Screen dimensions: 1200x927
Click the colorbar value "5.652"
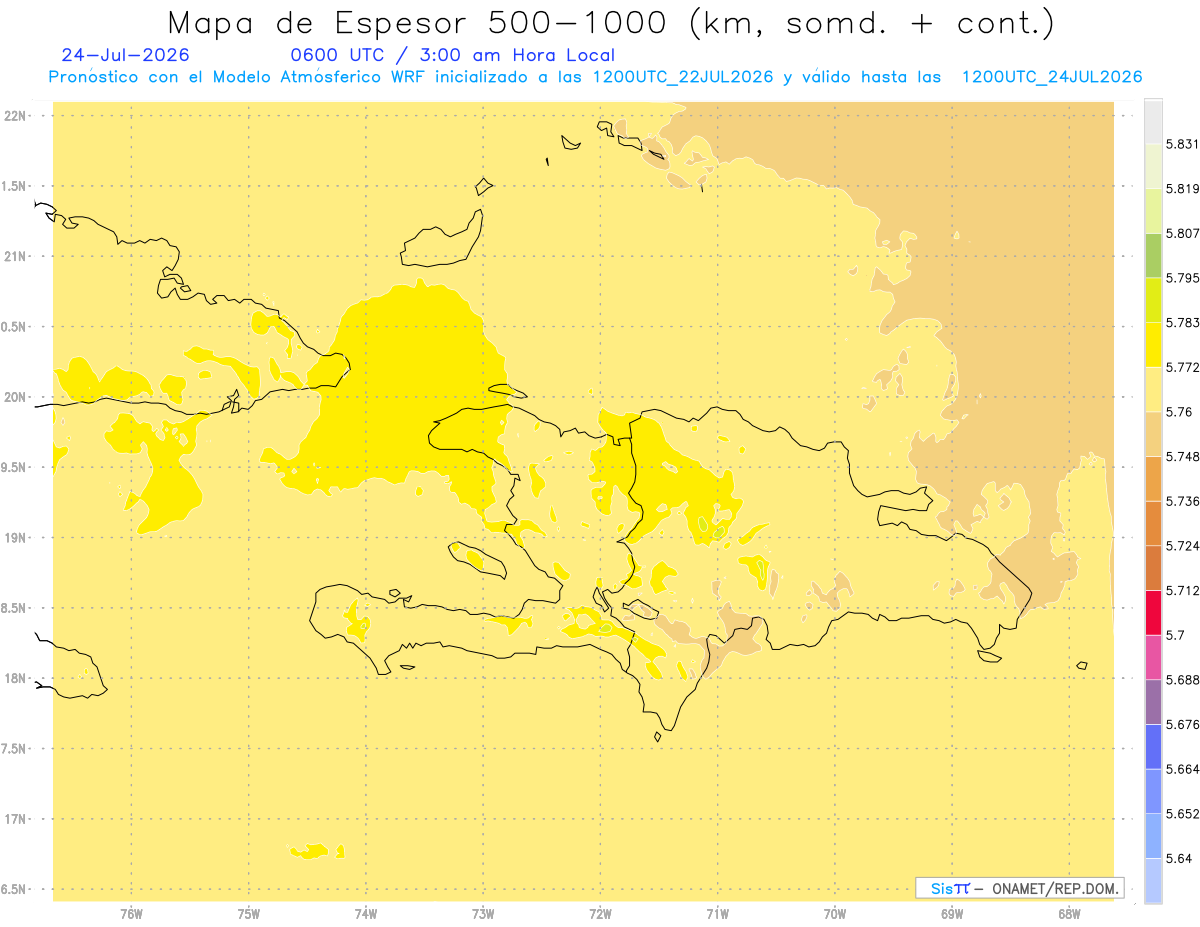coord(1183,814)
